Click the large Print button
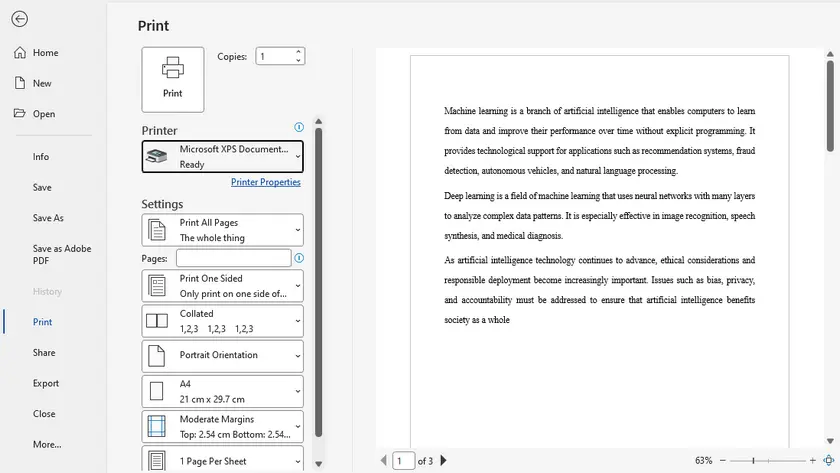This screenshot has height=473, width=840. pyautogui.click(x=172, y=79)
